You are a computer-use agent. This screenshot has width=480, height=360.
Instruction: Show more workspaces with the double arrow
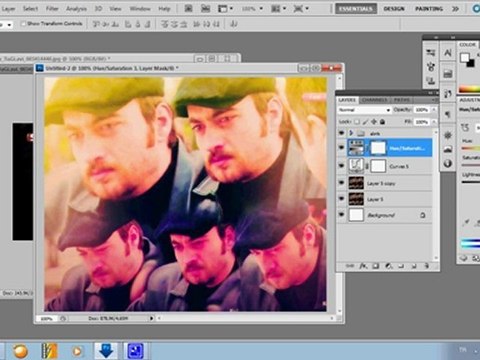coord(455,9)
